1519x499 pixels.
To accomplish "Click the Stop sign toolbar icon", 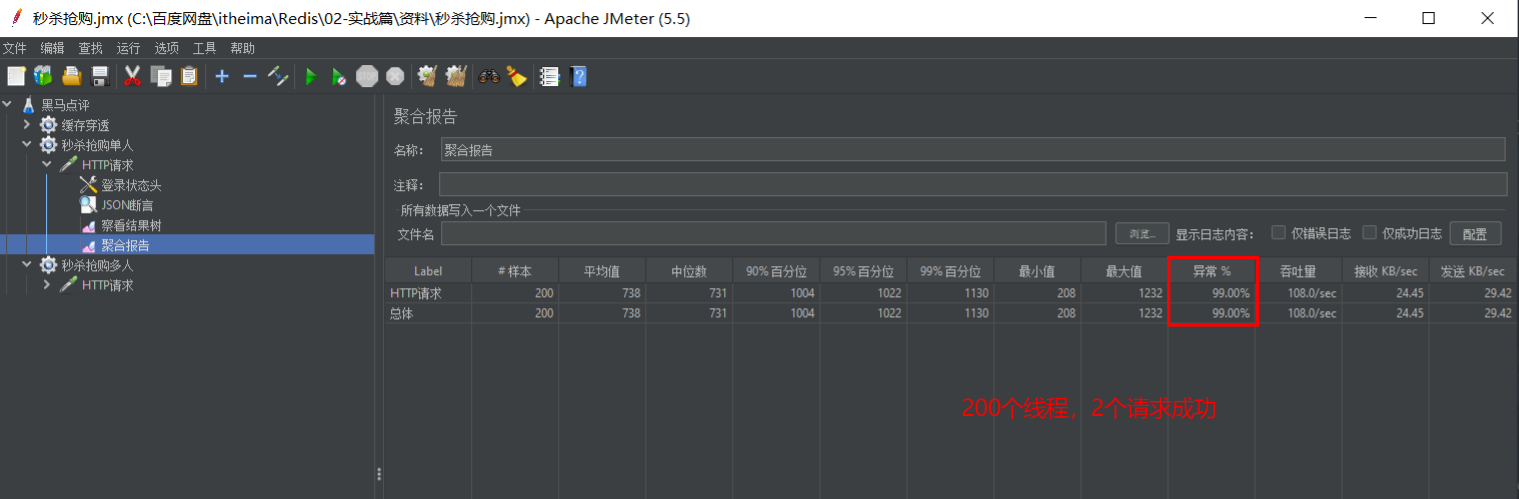I will click(x=367, y=76).
